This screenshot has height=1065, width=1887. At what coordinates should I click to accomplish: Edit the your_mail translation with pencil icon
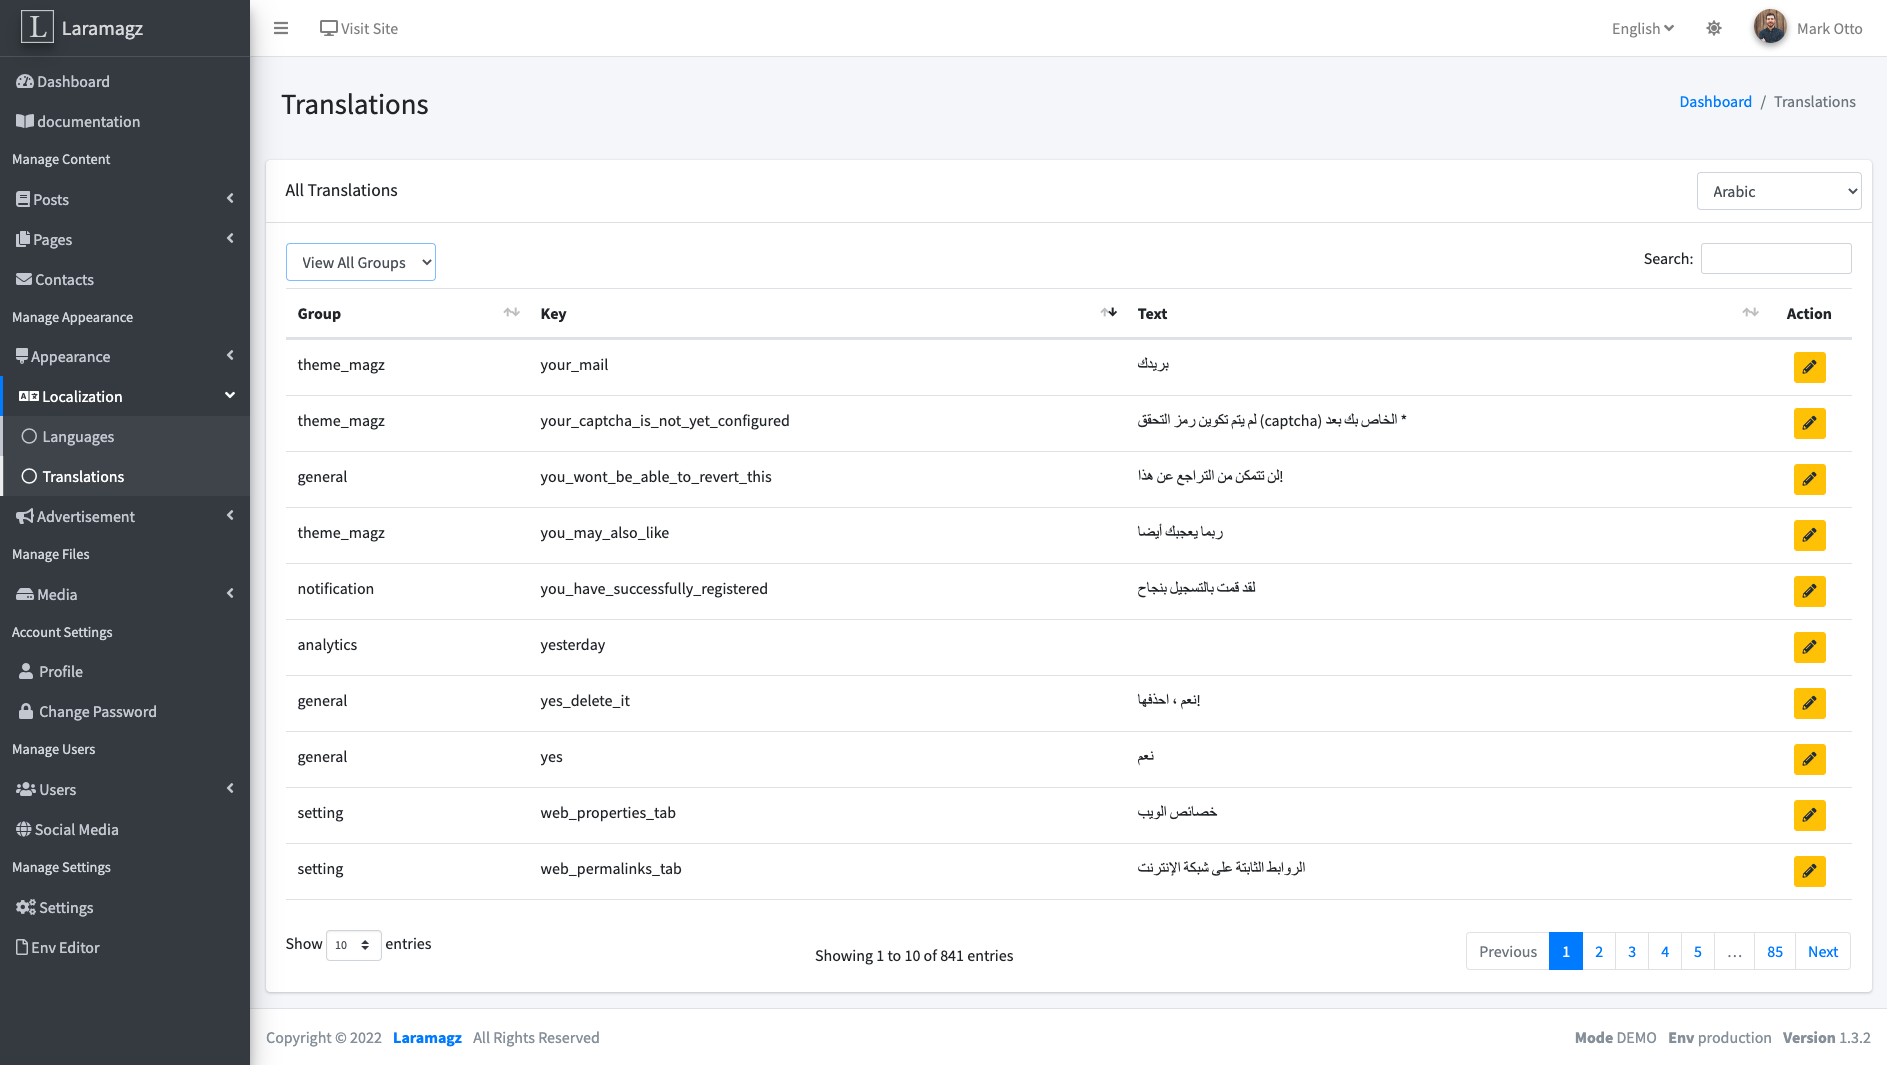tap(1809, 367)
